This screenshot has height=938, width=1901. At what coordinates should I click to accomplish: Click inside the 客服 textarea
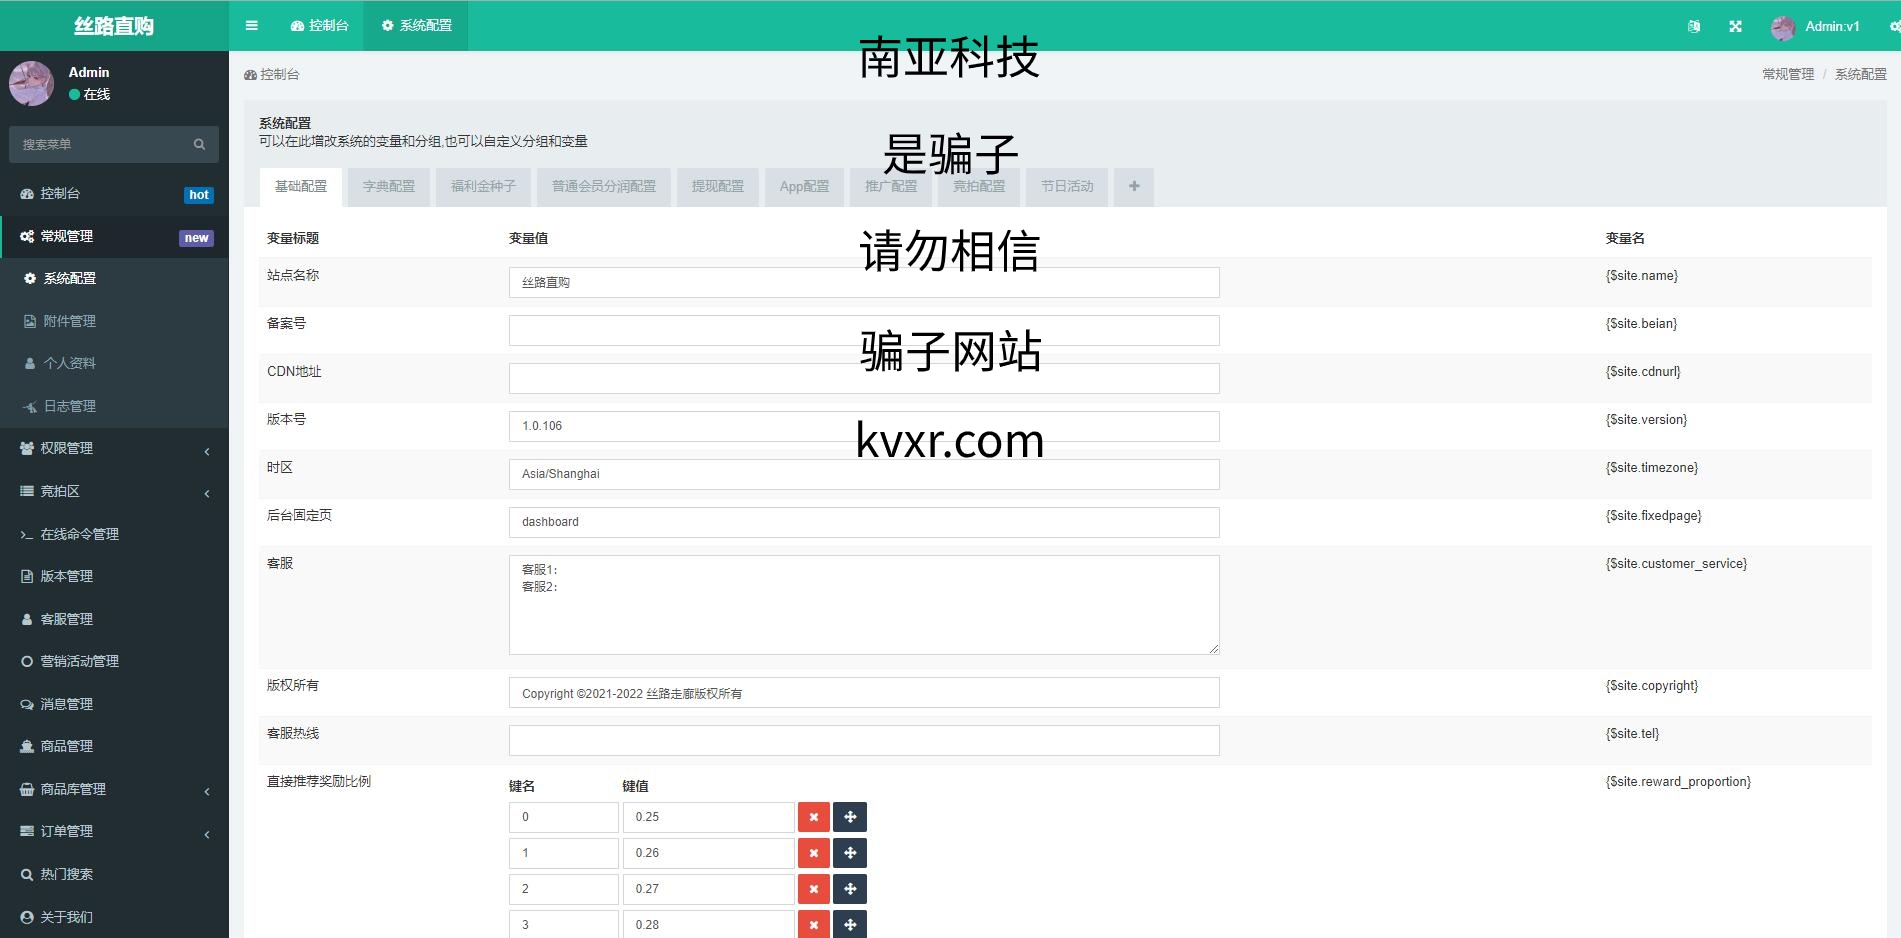coord(864,605)
